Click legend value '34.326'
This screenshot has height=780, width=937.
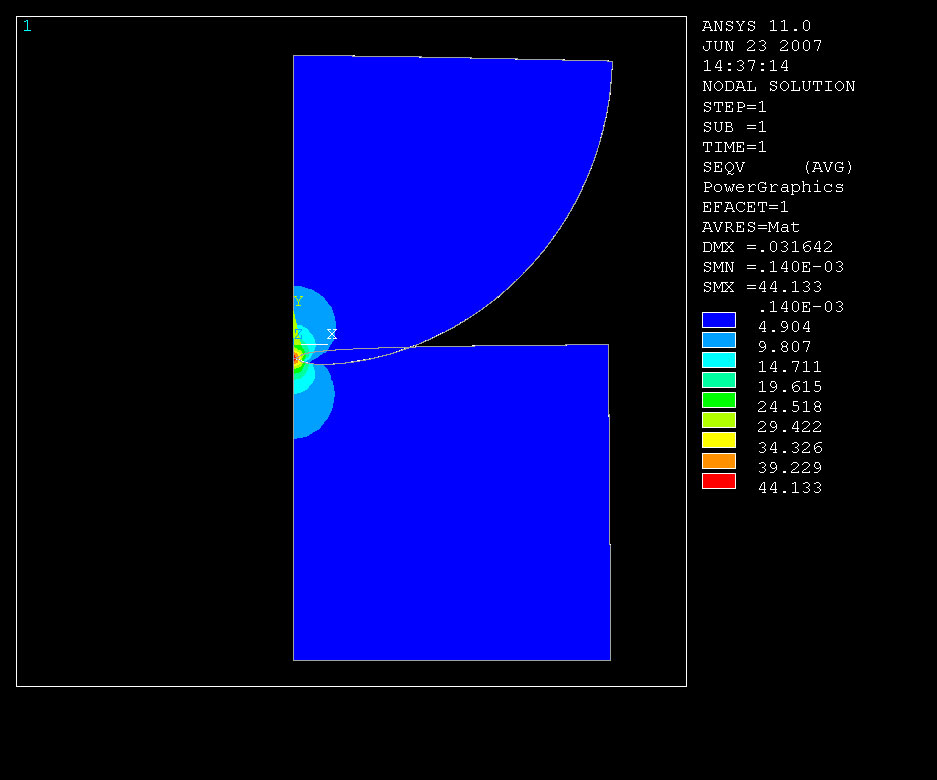tap(789, 448)
